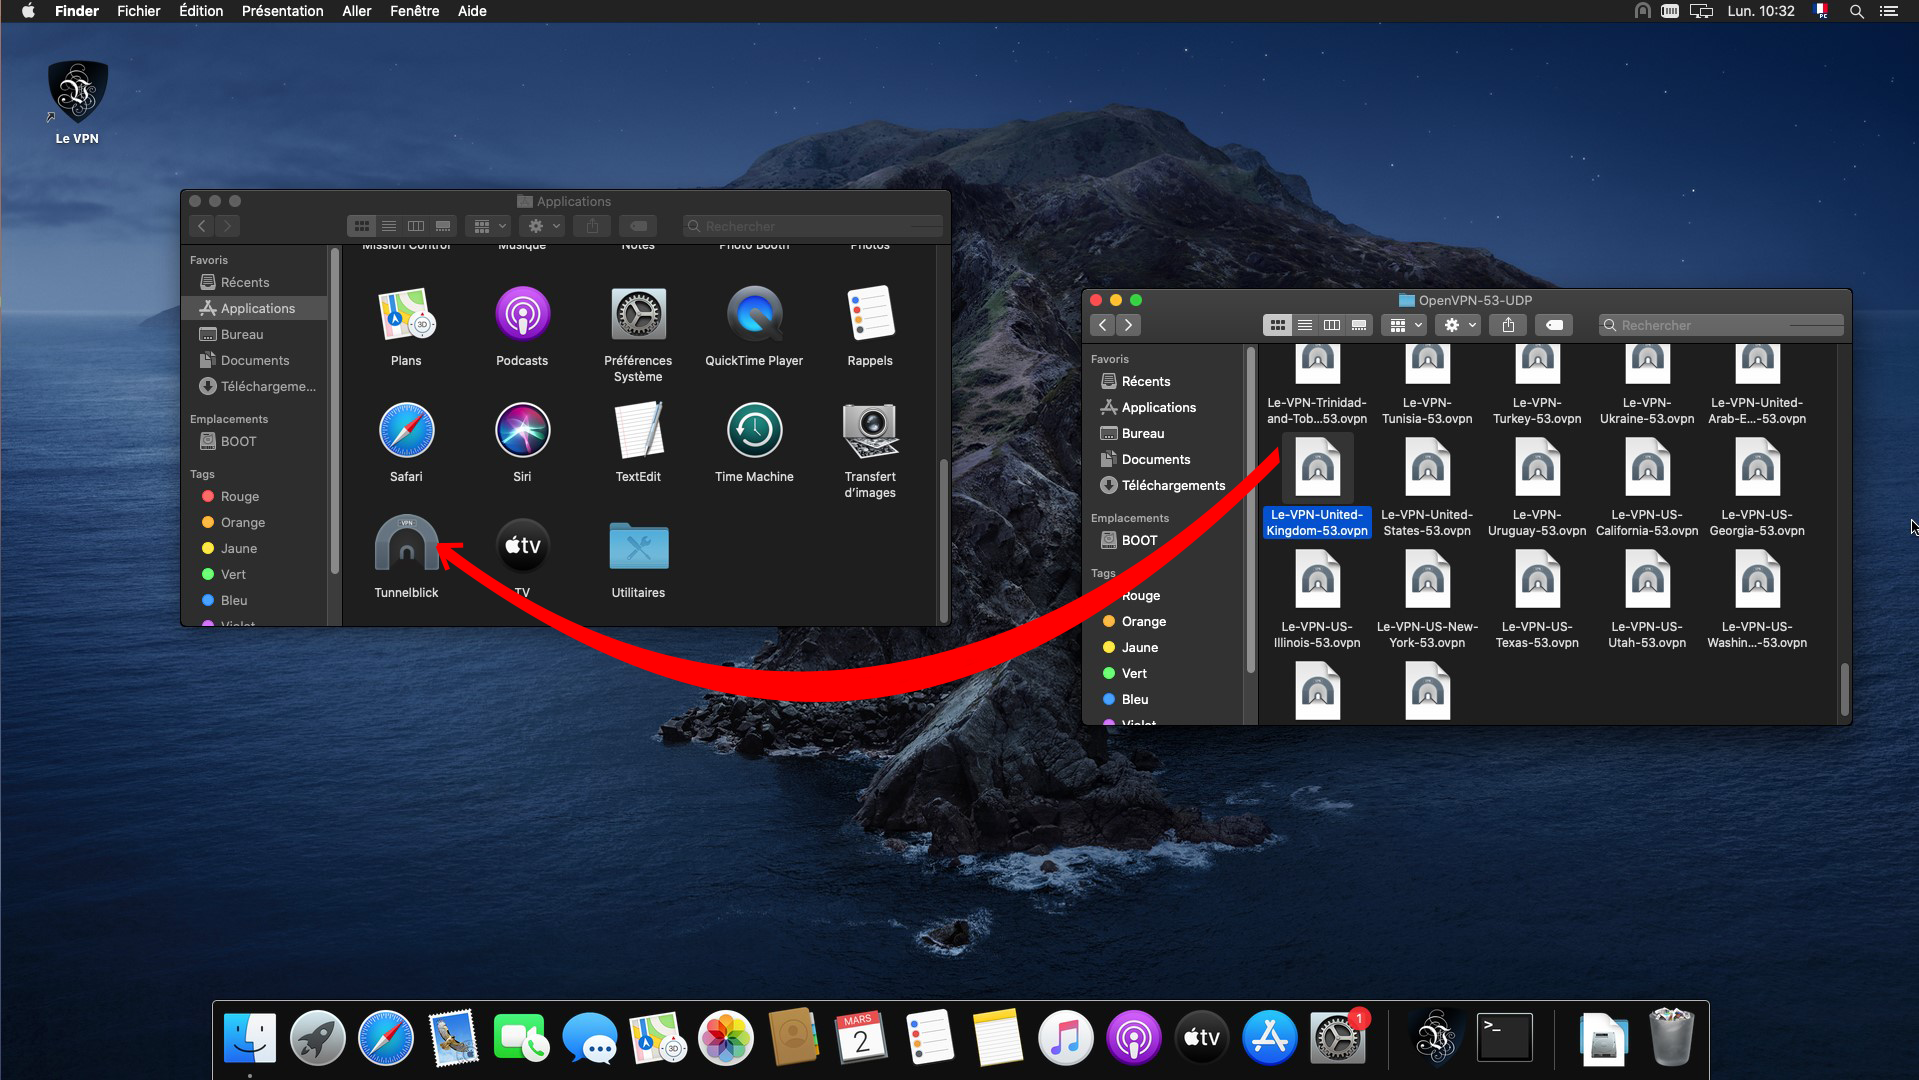Open Préférences Système in Applications window
1919x1080 pixels.
(x=638, y=314)
